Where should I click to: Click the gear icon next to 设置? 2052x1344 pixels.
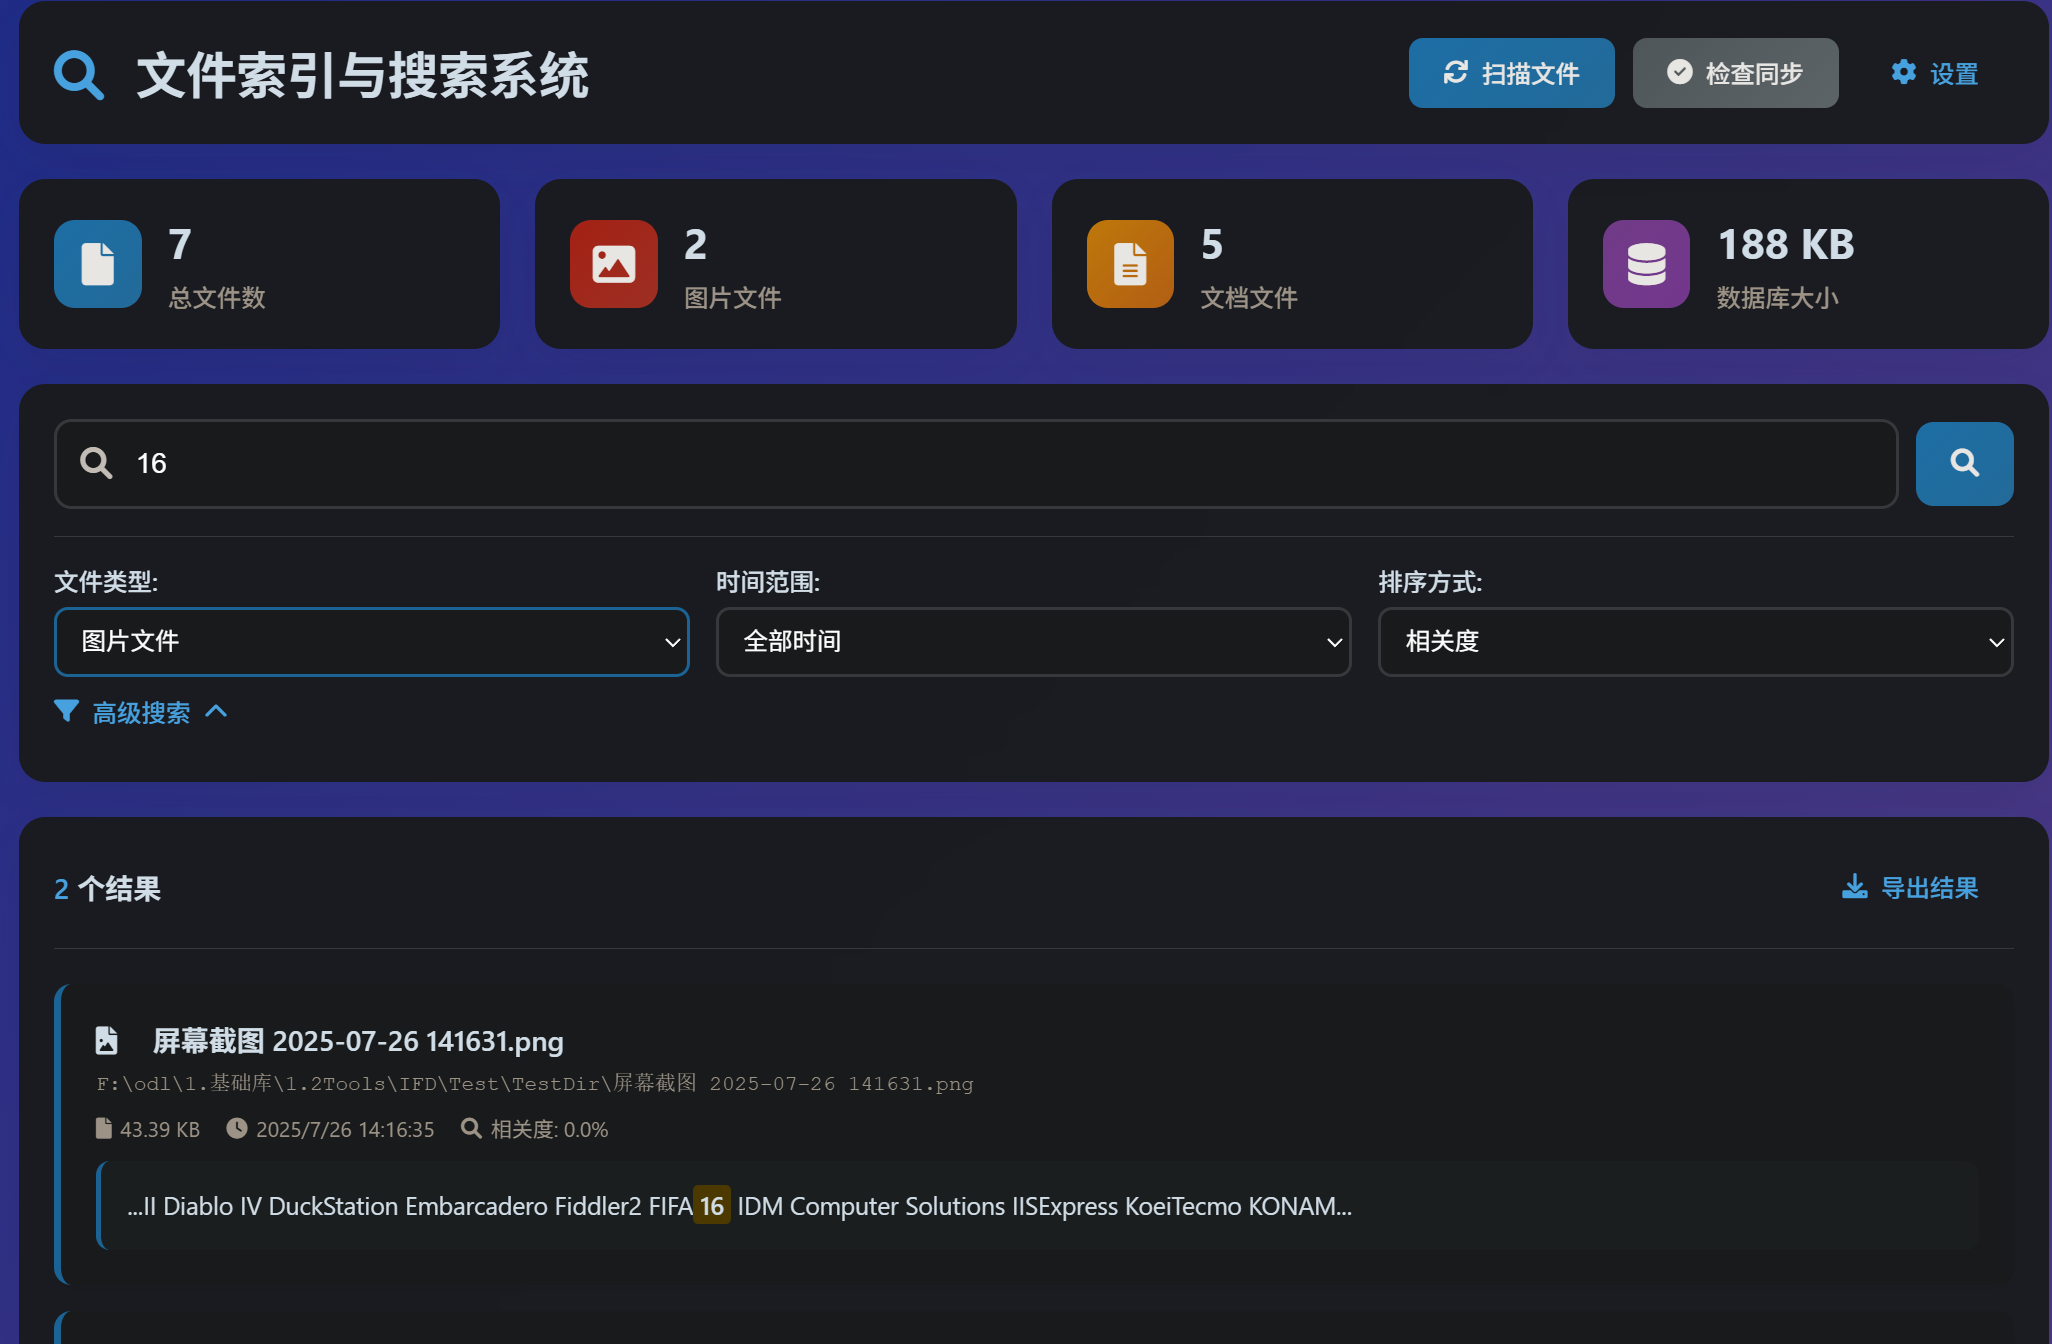1904,72
